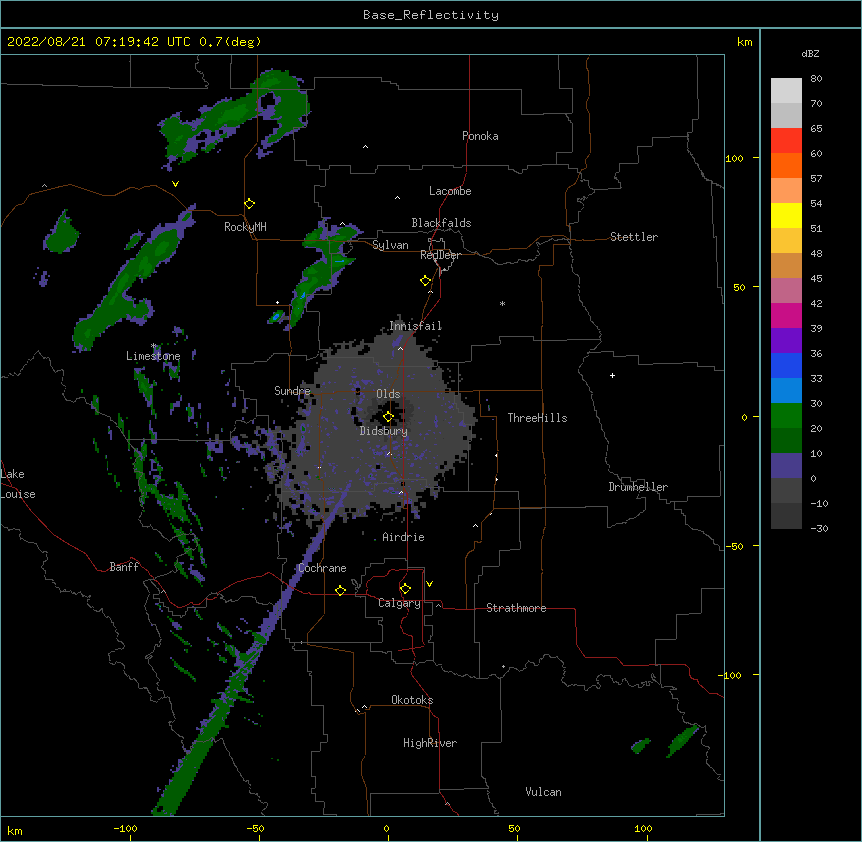Click the Louise label at left edge
The width and height of the screenshot is (862, 842).
[18, 494]
